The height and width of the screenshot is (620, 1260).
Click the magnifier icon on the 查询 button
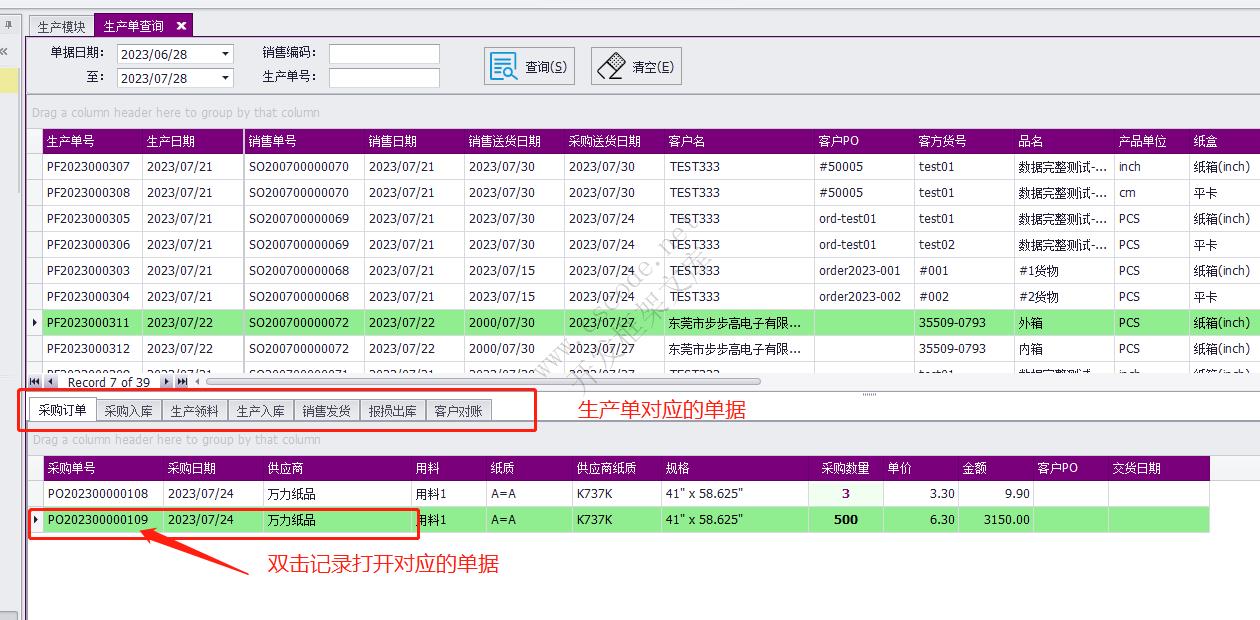pyautogui.click(x=503, y=64)
